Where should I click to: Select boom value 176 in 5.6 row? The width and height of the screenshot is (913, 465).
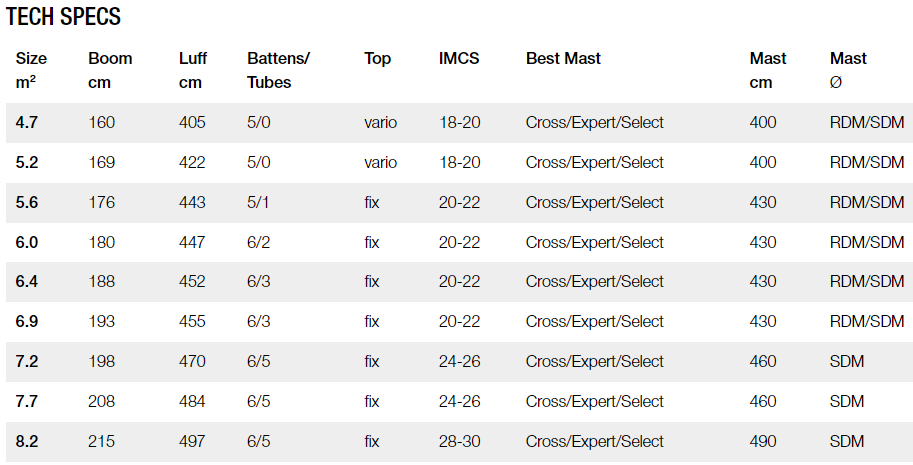pyautogui.click(x=101, y=203)
